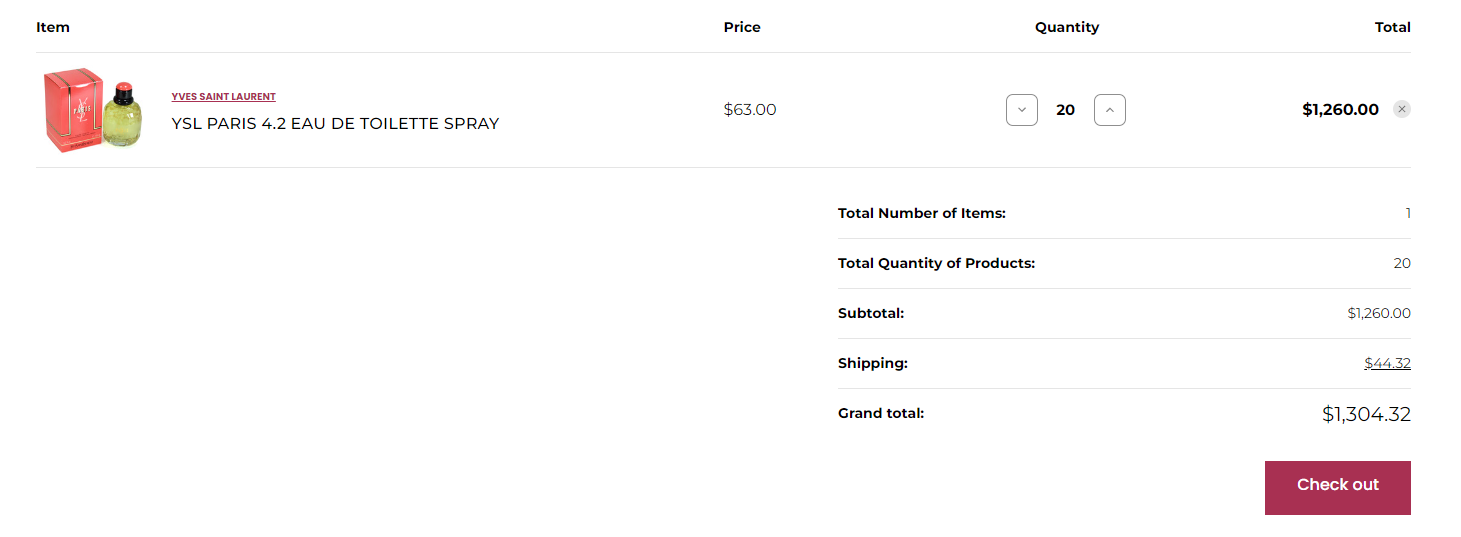Select the $63.00 unit price text
This screenshot has width=1461, height=537.
[750, 110]
